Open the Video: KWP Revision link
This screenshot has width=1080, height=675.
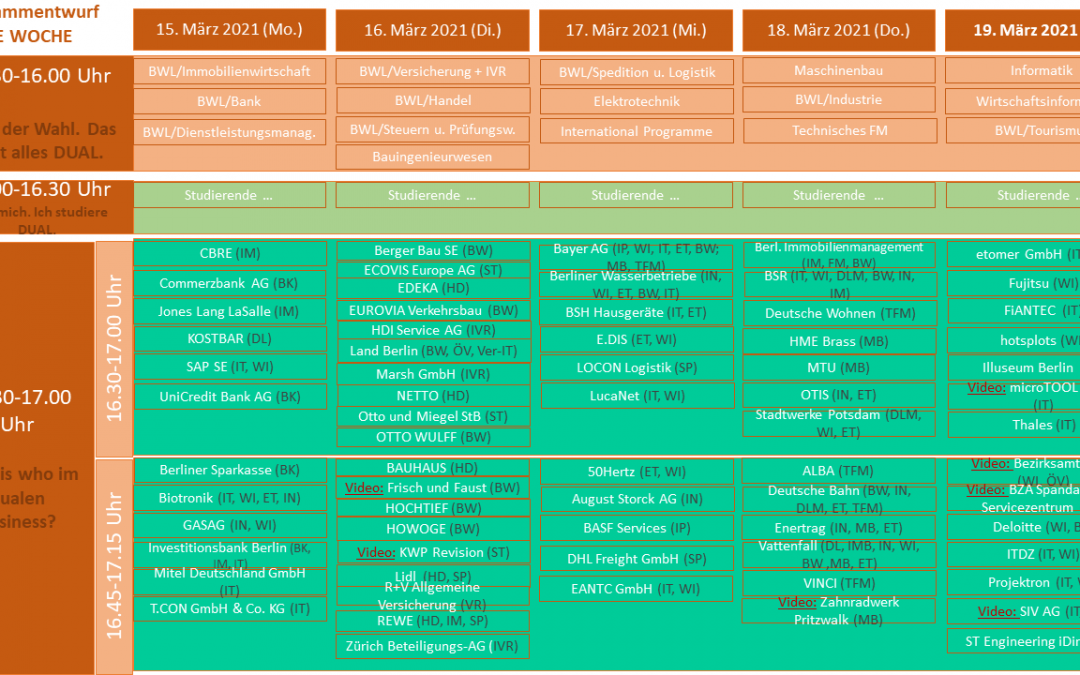pyautogui.click(x=432, y=552)
